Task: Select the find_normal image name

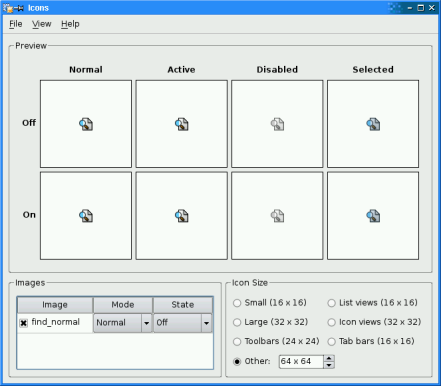Action: coord(56,322)
